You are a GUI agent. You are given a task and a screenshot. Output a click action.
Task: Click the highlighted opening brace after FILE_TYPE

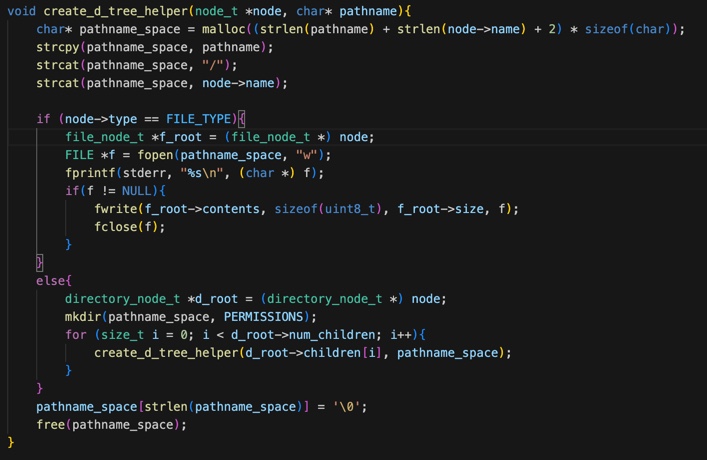click(241, 119)
